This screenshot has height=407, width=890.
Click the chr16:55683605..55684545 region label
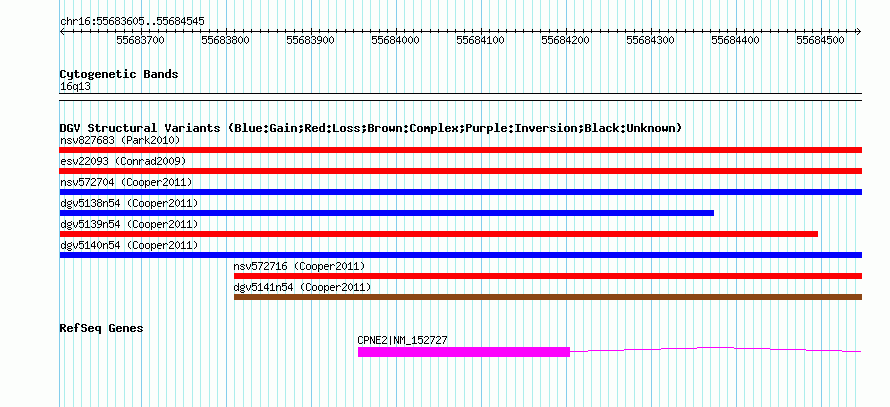132,22
